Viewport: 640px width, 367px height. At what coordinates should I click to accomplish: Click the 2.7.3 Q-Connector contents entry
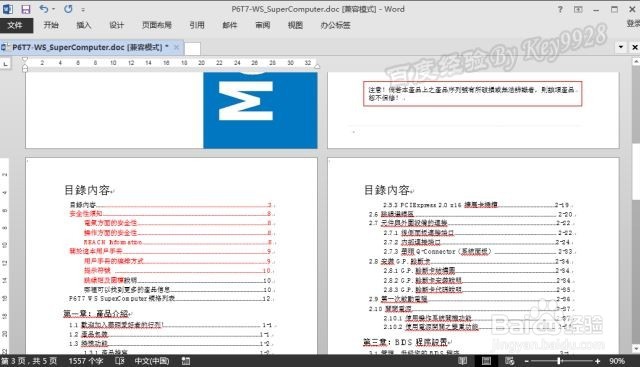[x=478, y=251]
